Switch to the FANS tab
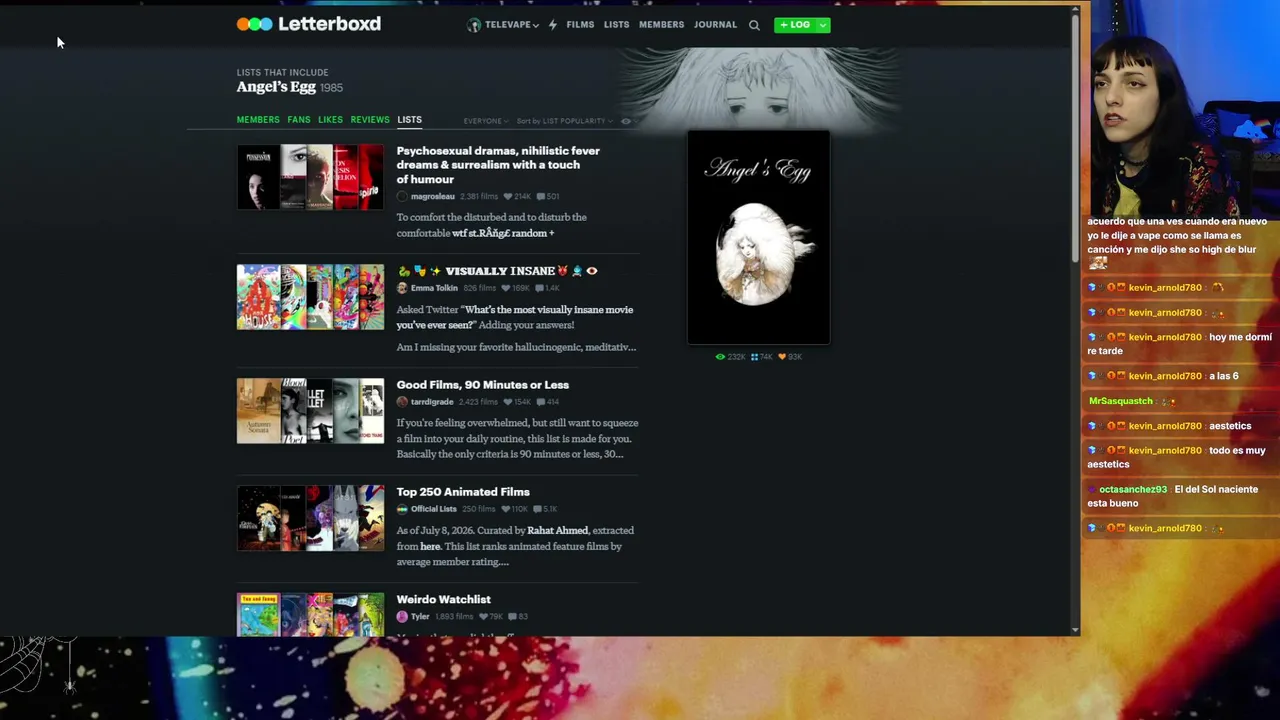The height and width of the screenshot is (720, 1280). click(x=299, y=120)
